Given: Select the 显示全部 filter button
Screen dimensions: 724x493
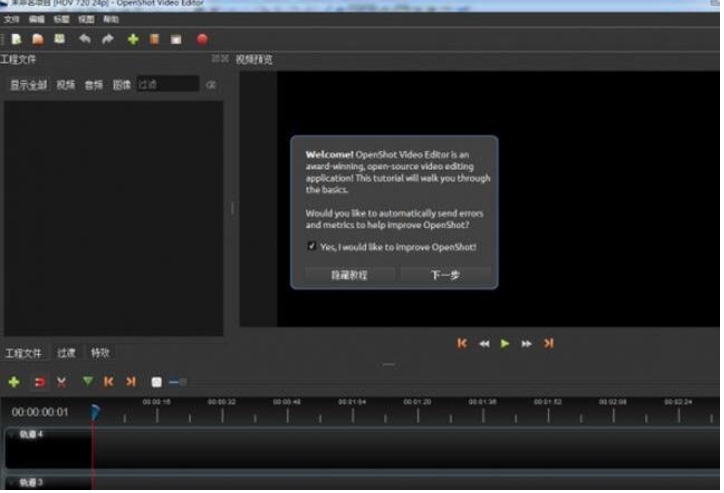Looking at the screenshot, I should pyautogui.click(x=28, y=85).
